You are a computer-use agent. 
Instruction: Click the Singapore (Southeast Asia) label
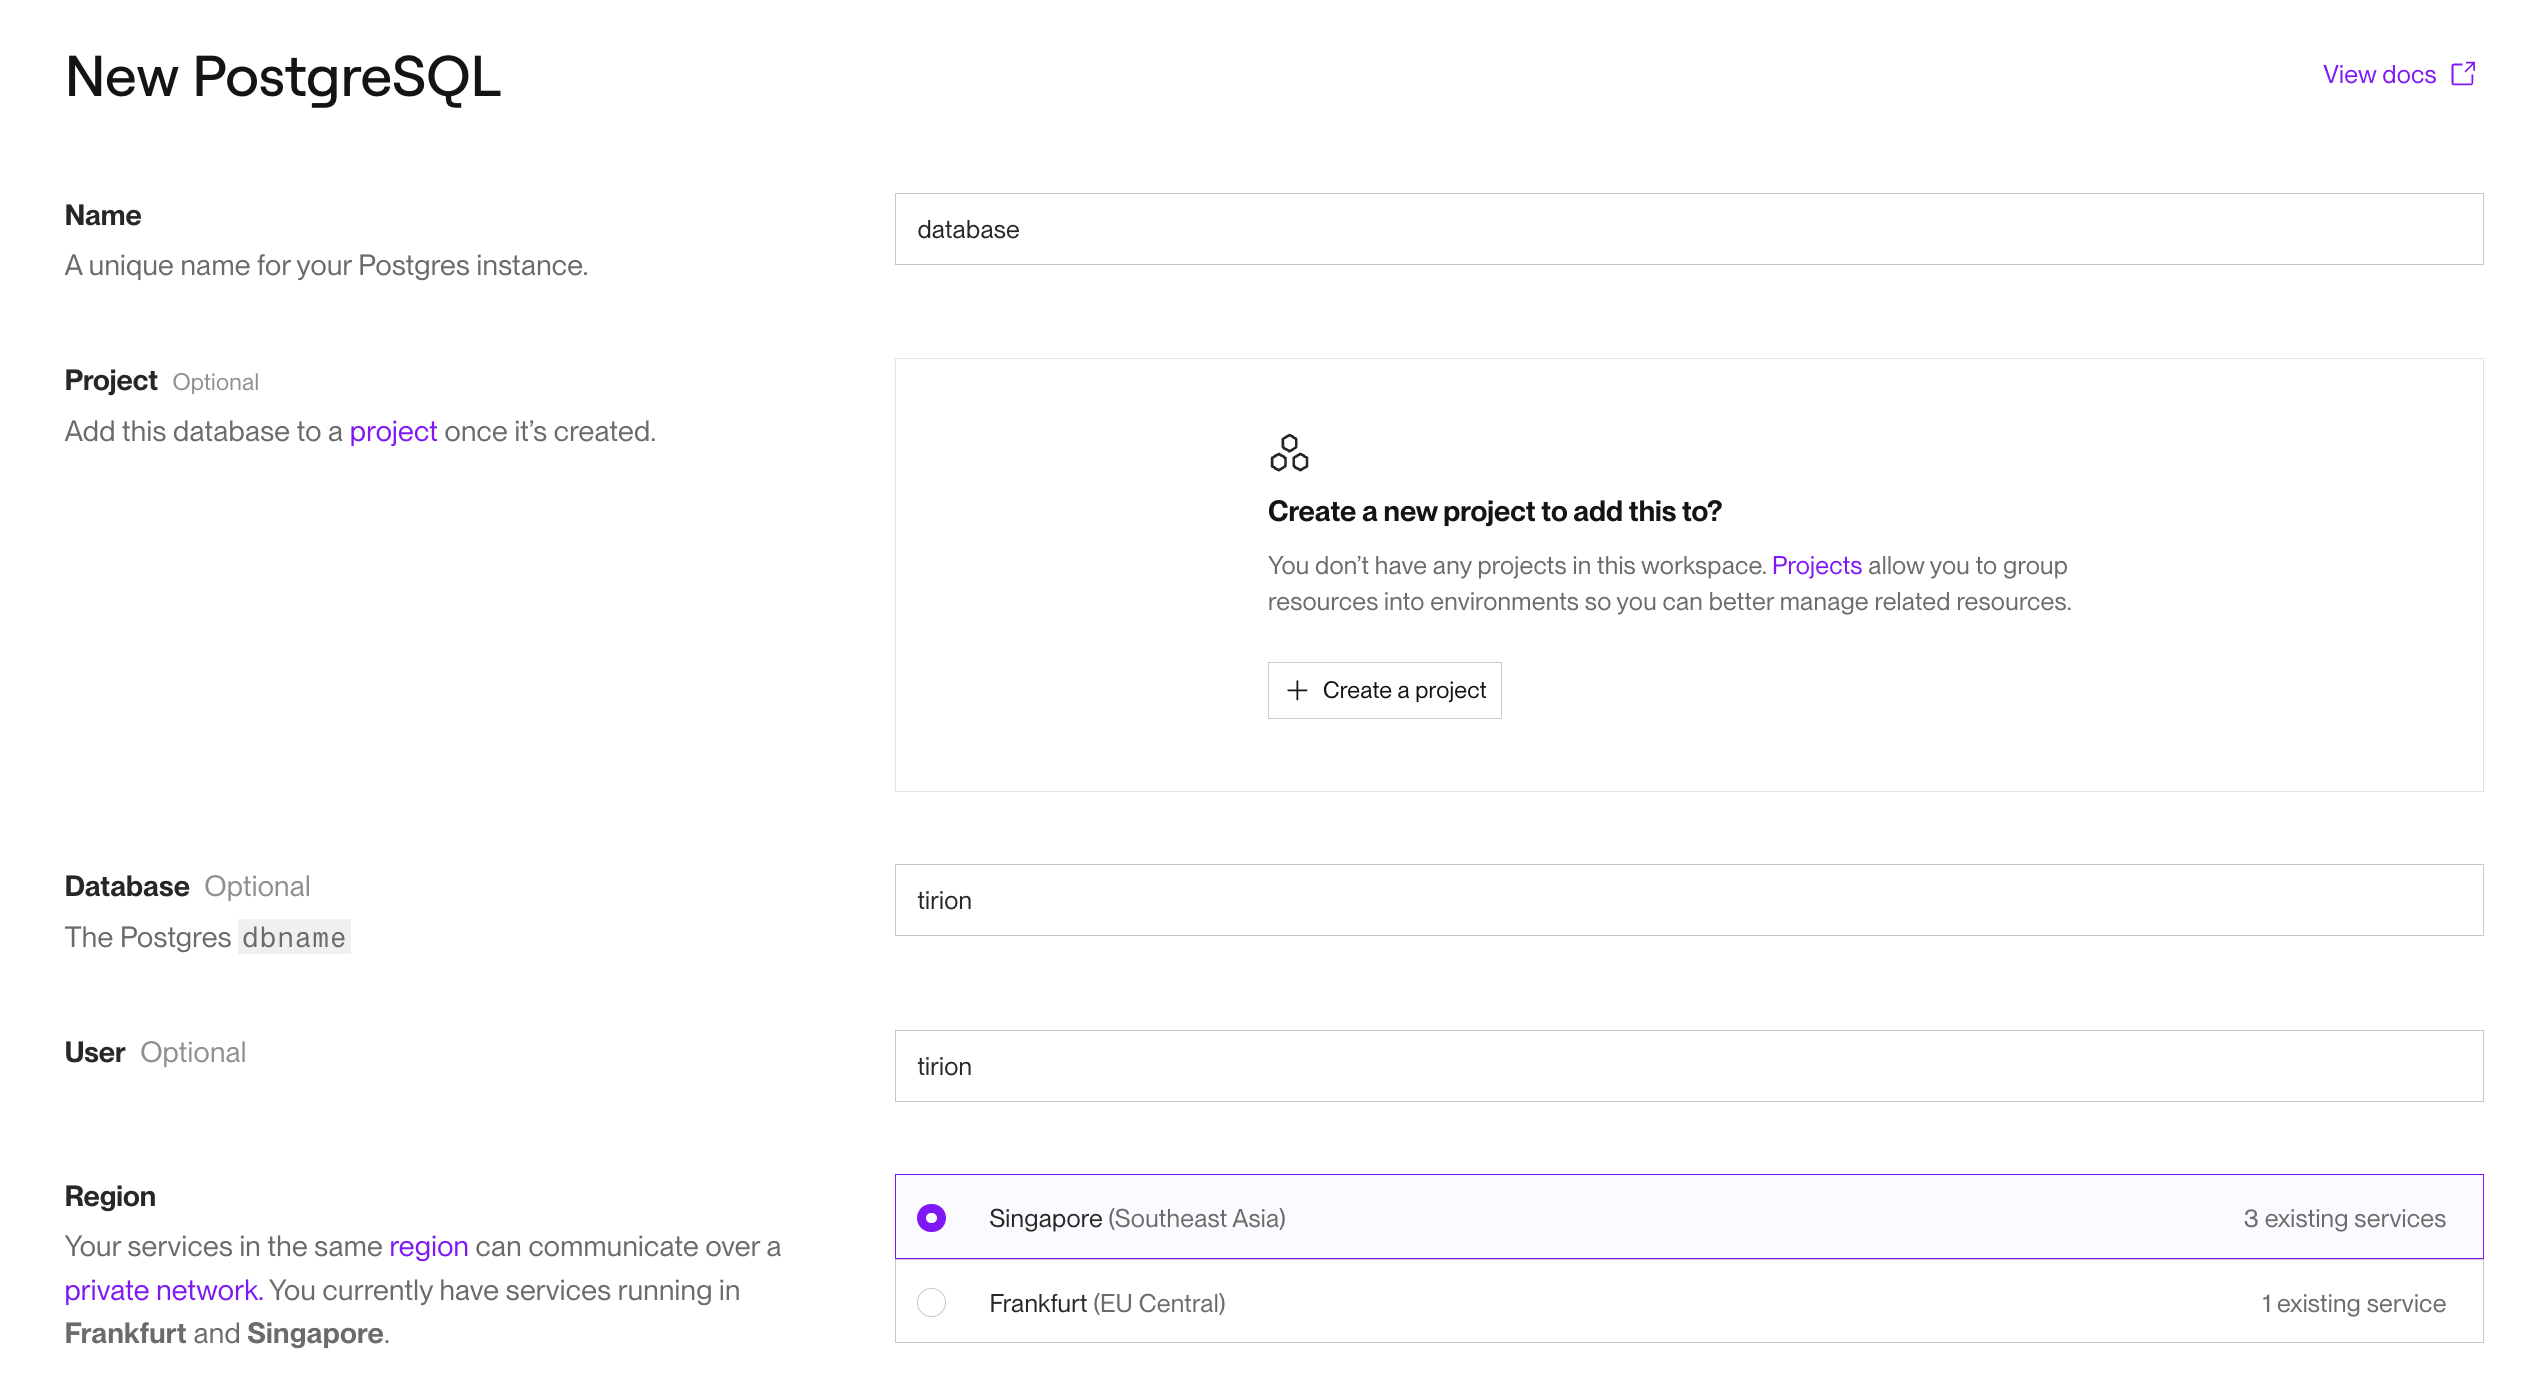click(x=1137, y=1219)
